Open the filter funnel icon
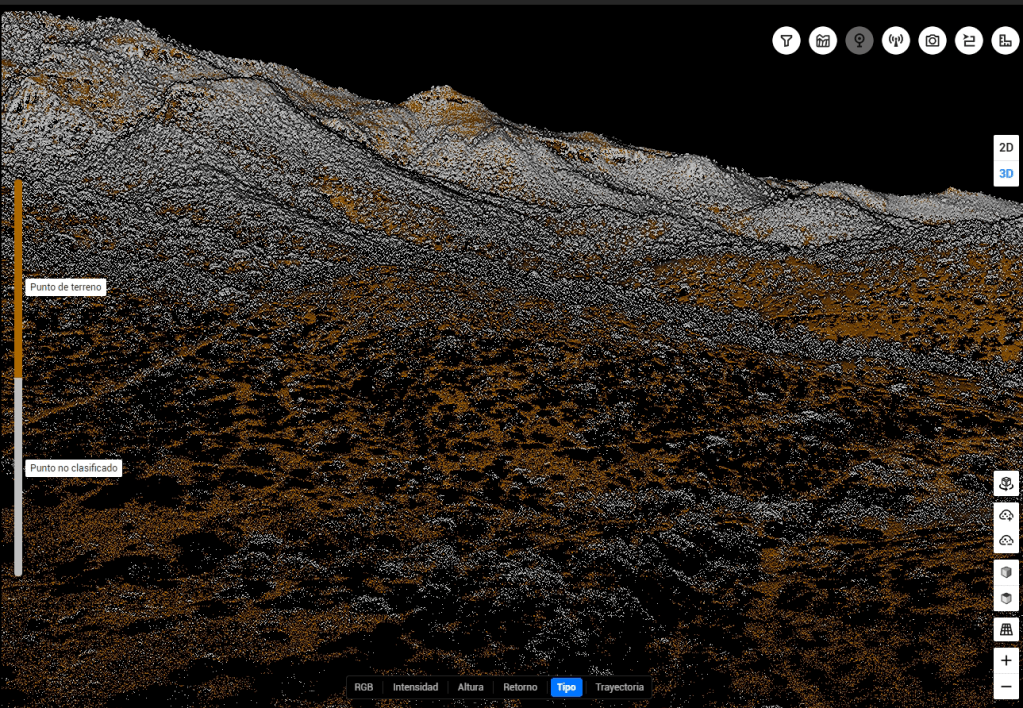1023x708 pixels. click(786, 41)
